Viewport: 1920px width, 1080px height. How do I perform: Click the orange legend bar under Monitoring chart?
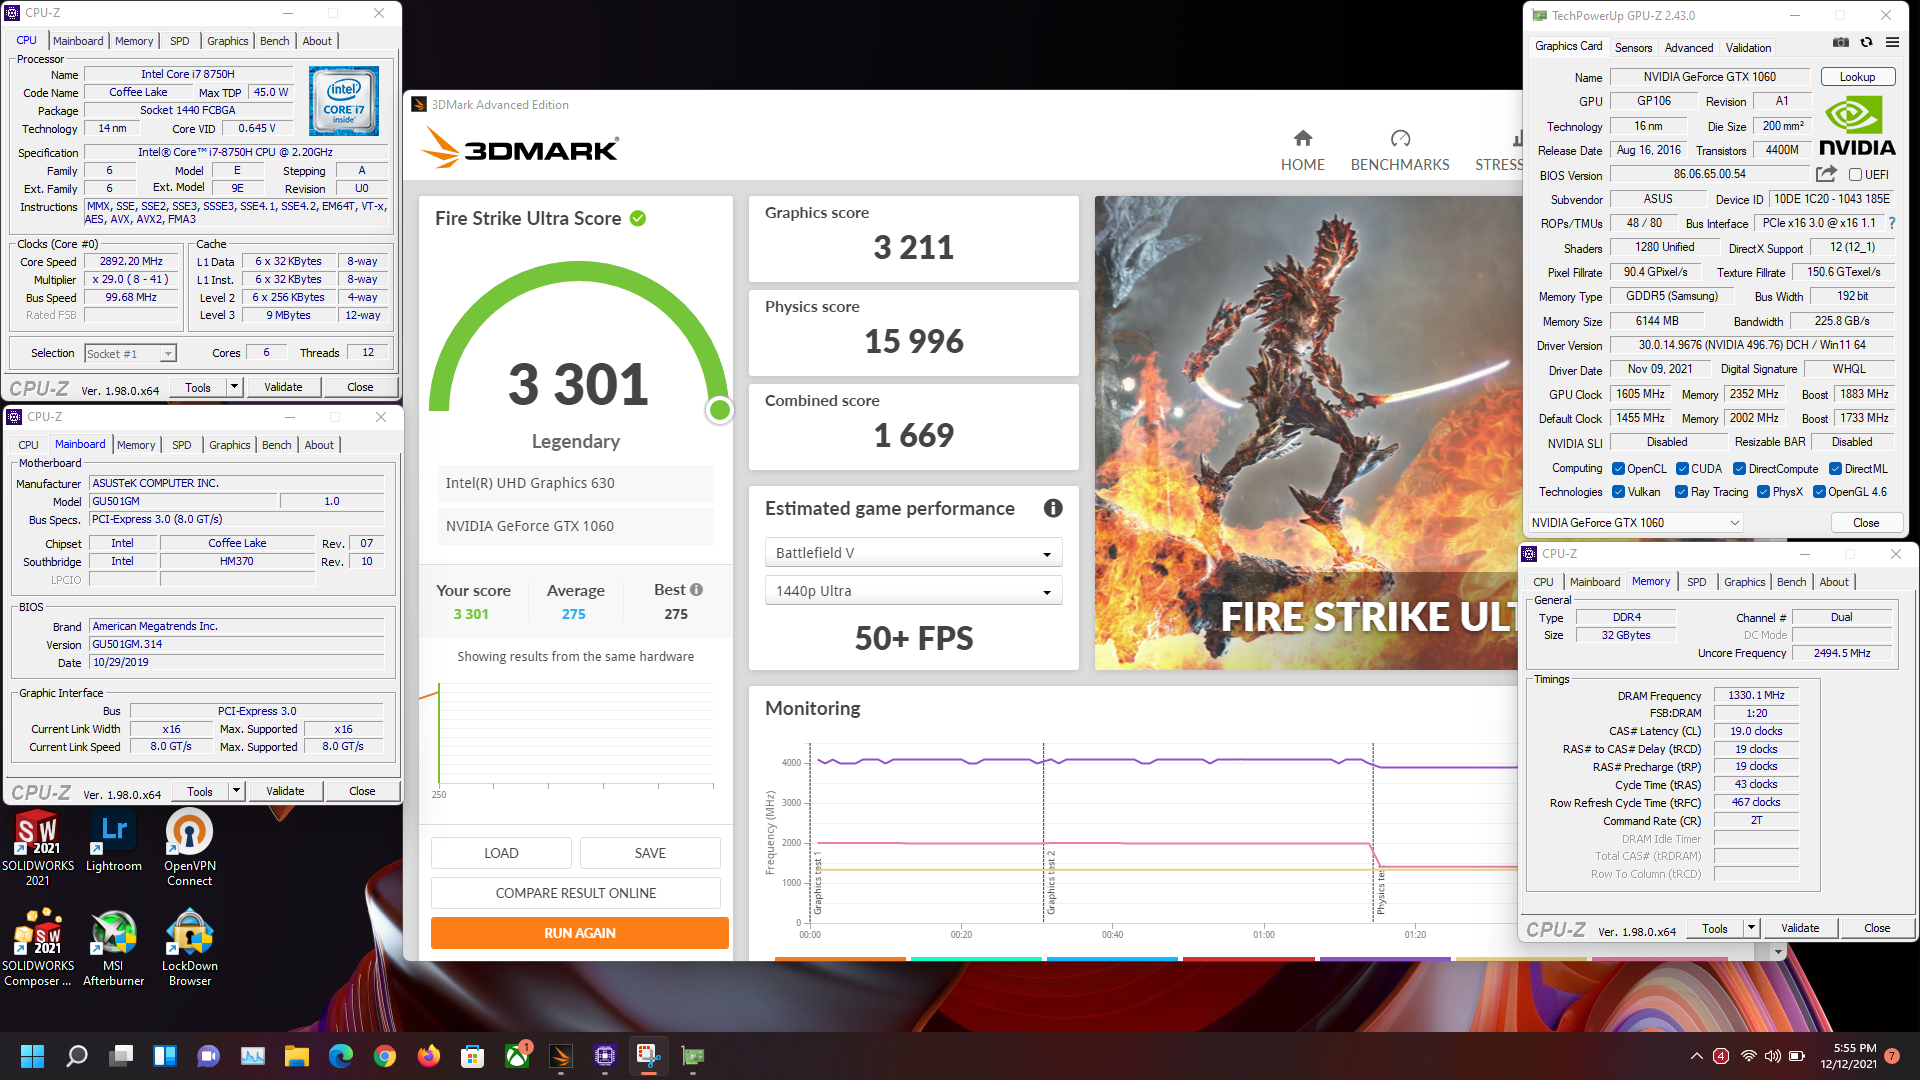(x=840, y=959)
